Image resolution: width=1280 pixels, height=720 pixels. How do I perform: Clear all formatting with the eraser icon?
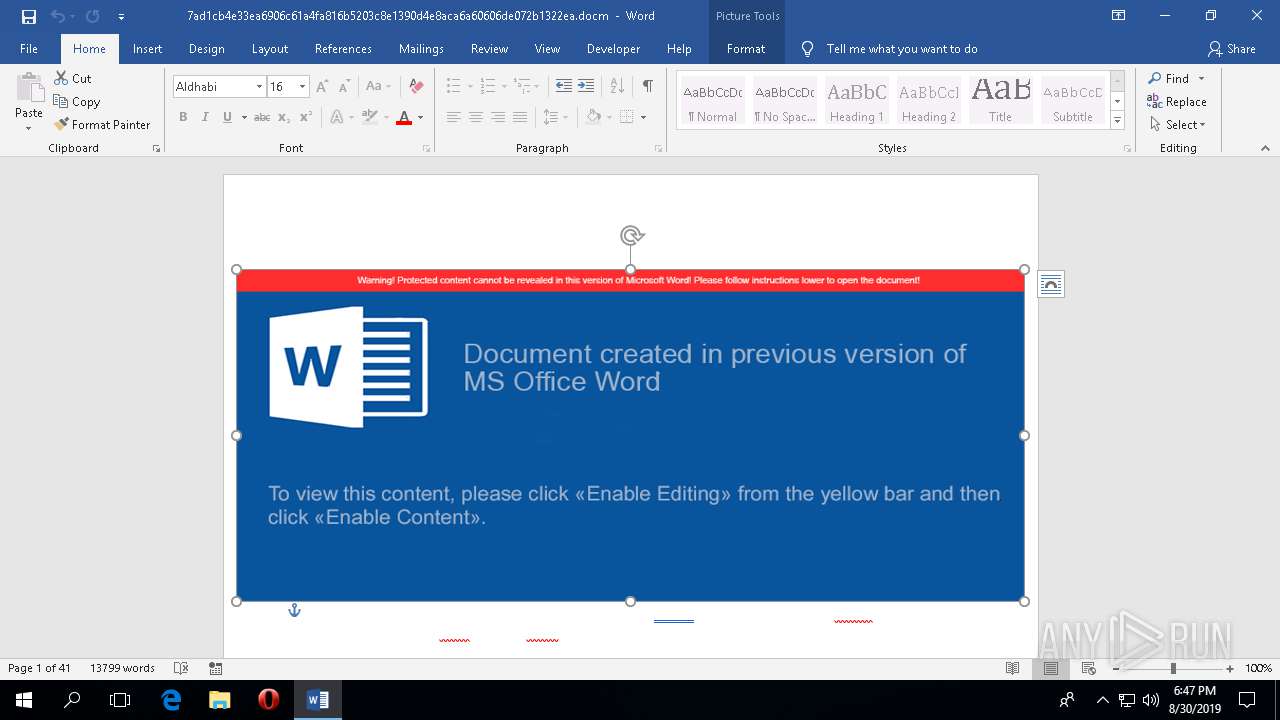tap(417, 87)
